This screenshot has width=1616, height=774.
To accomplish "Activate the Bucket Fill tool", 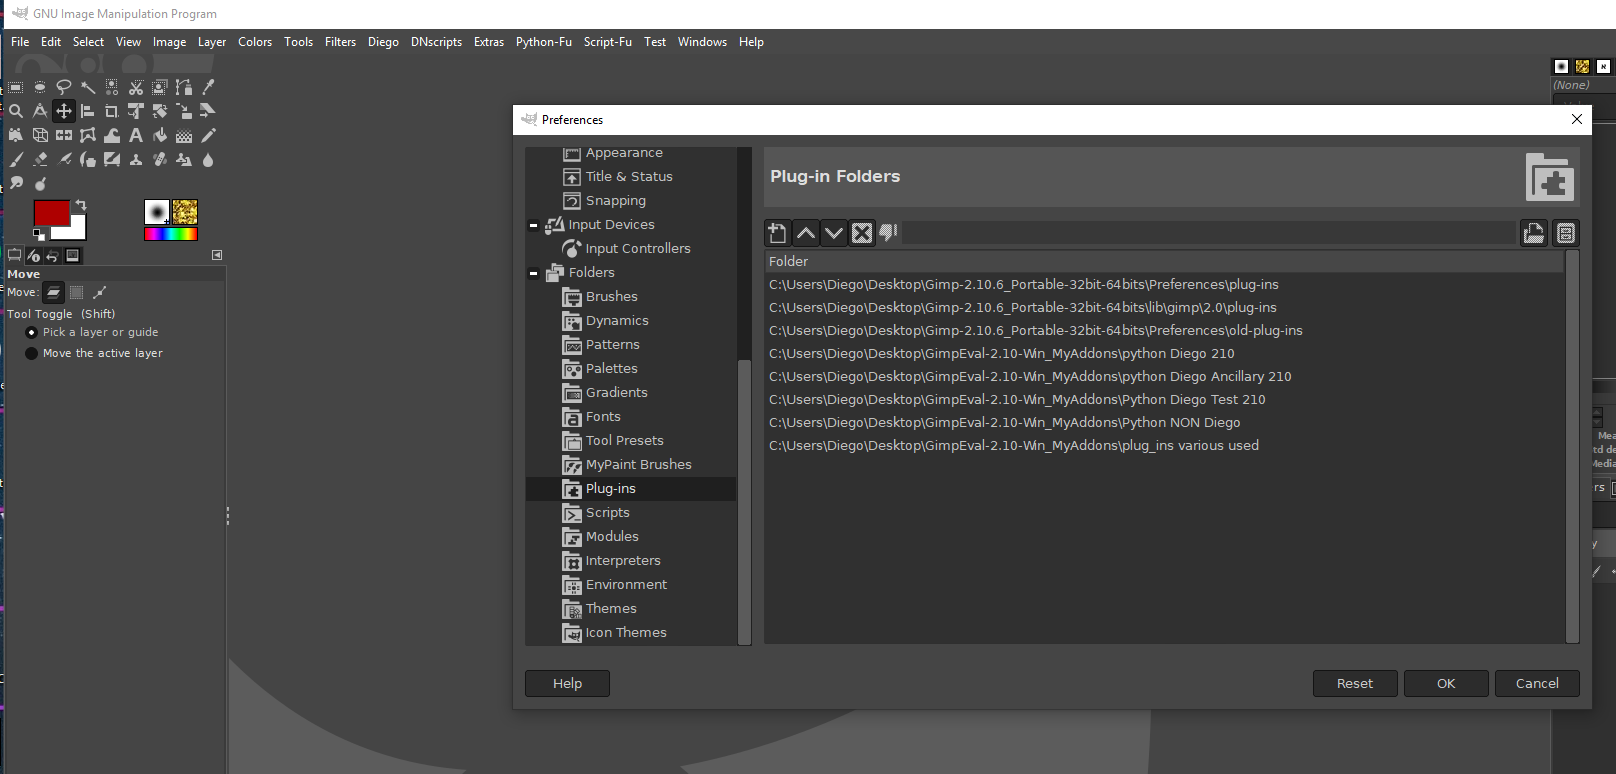I will (160, 135).
